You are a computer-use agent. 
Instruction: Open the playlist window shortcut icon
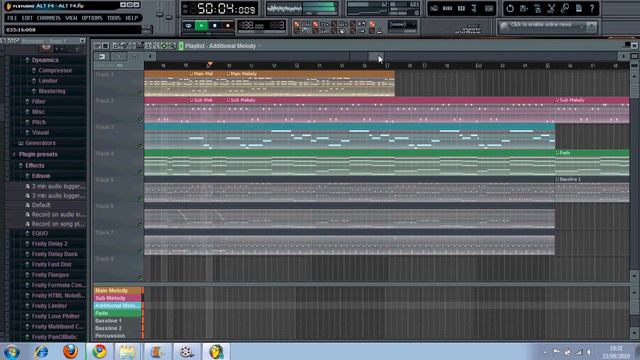click(434, 8)
